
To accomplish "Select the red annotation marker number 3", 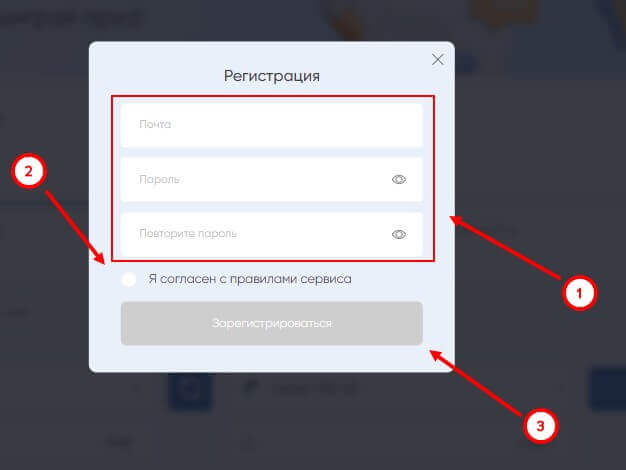I will 540,426.
